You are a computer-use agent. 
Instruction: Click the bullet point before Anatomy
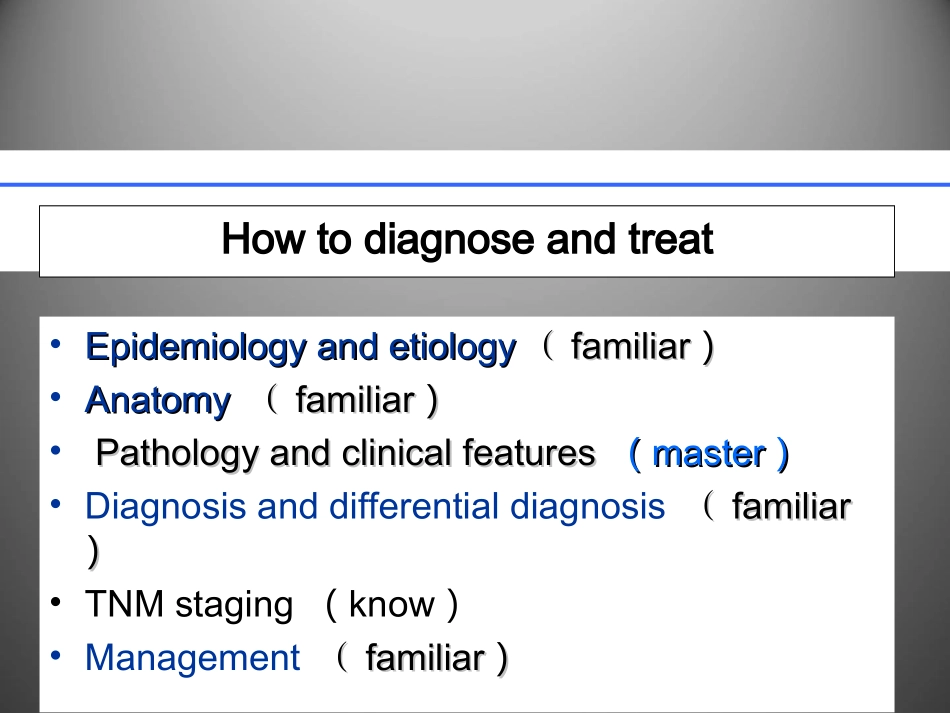coord(59,399)
